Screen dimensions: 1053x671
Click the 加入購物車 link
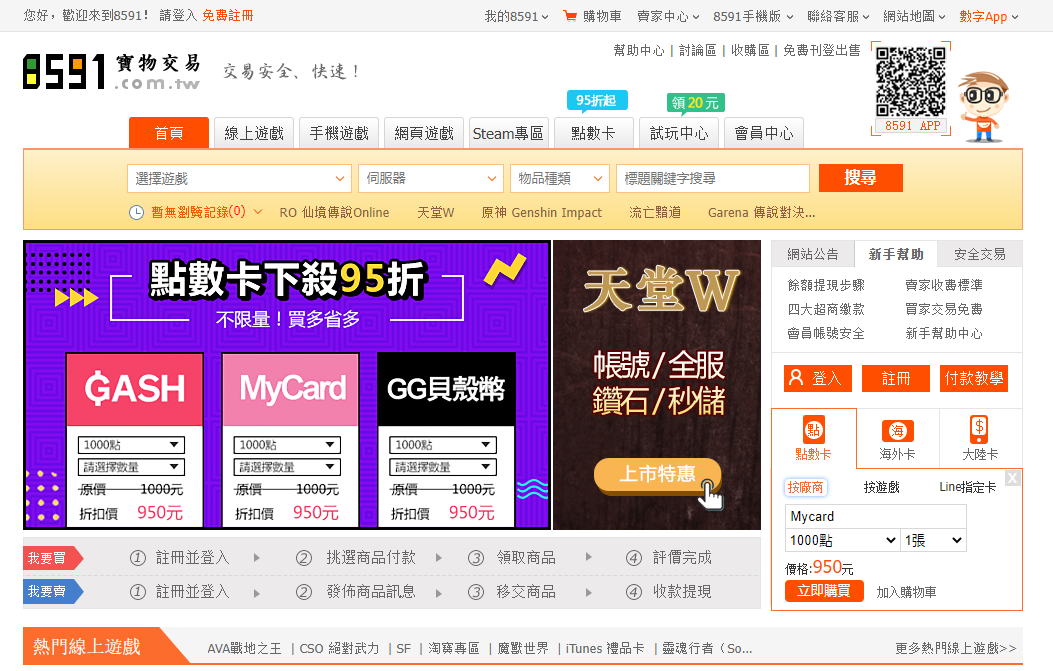pos(906,592)
